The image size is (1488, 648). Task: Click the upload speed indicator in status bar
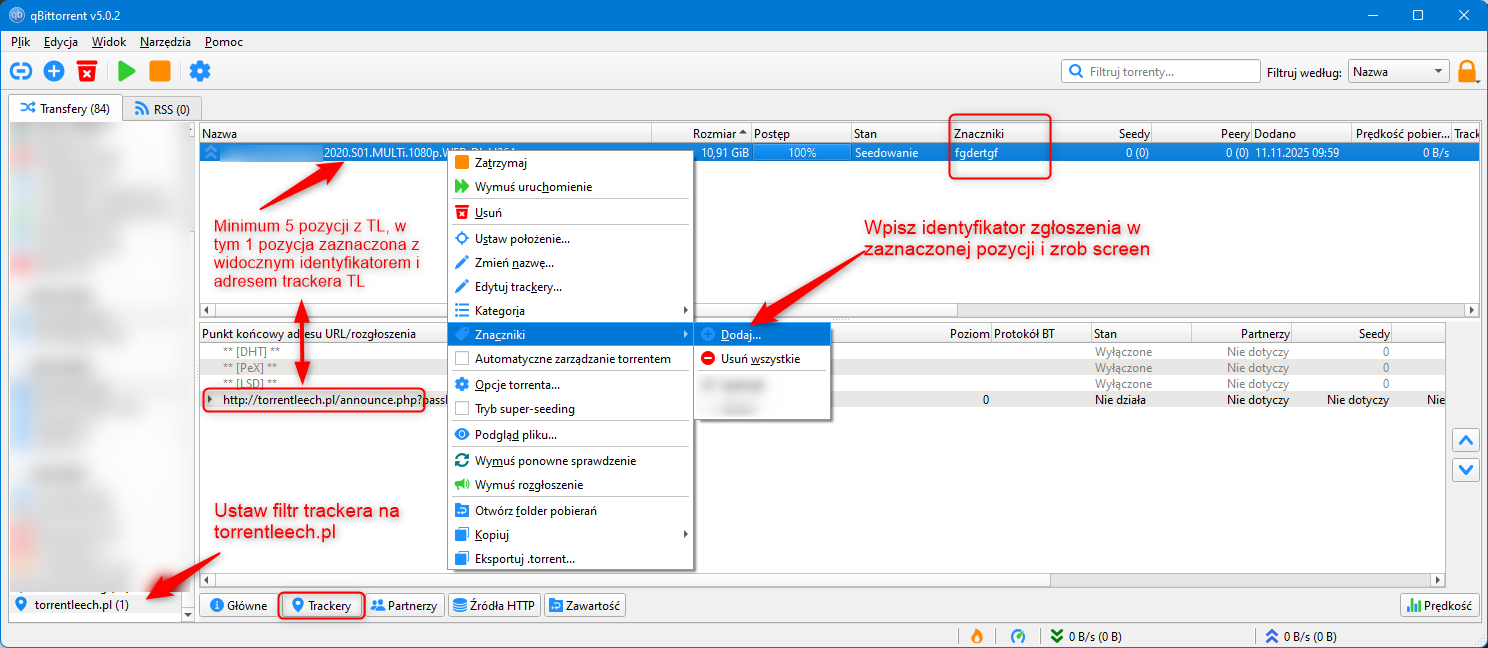pyautogui.click(x=1300, y=636)
